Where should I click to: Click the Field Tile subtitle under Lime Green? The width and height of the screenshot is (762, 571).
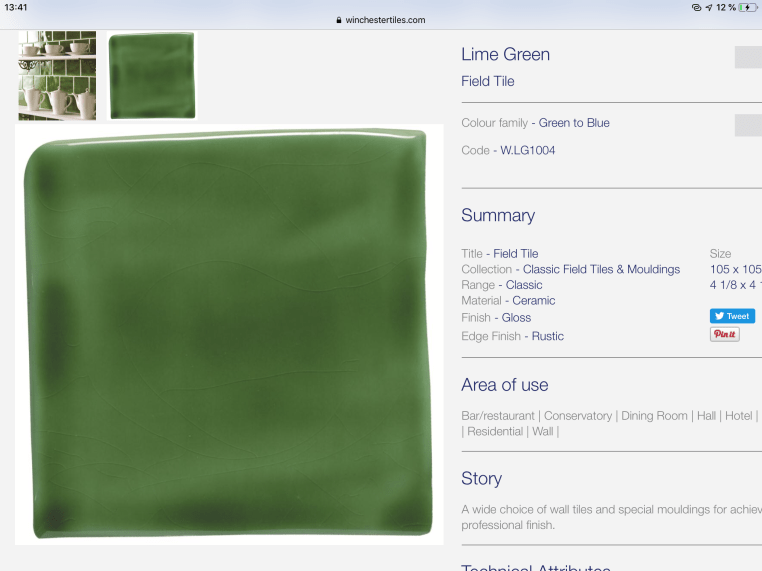487,81
